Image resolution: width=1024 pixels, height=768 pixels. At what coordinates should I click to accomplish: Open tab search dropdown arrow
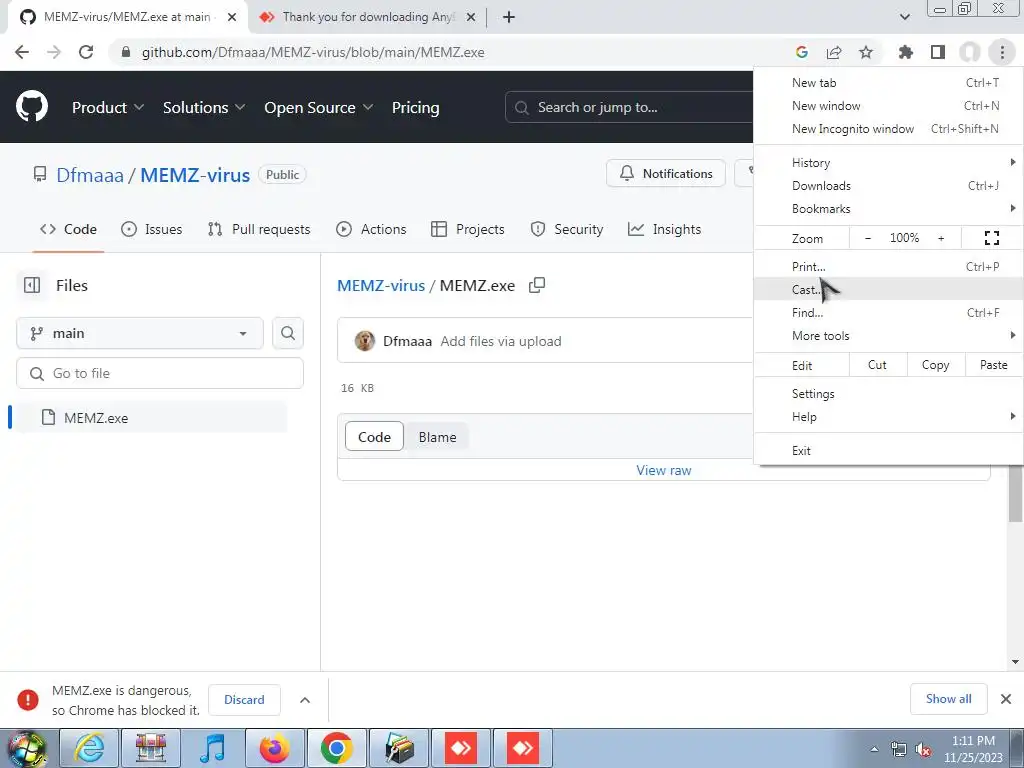click(x=904, y=17)
